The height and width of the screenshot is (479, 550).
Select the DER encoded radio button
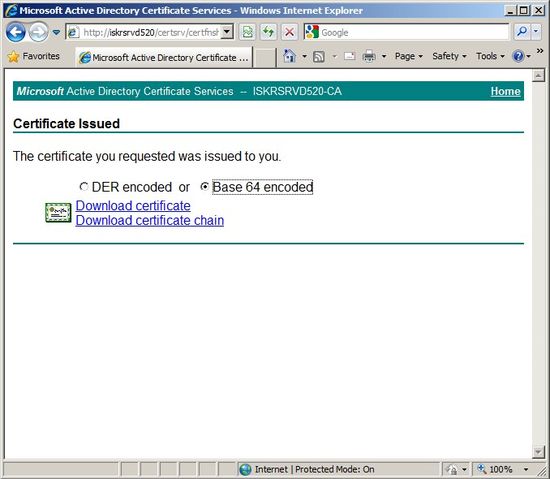pos(83,187)
